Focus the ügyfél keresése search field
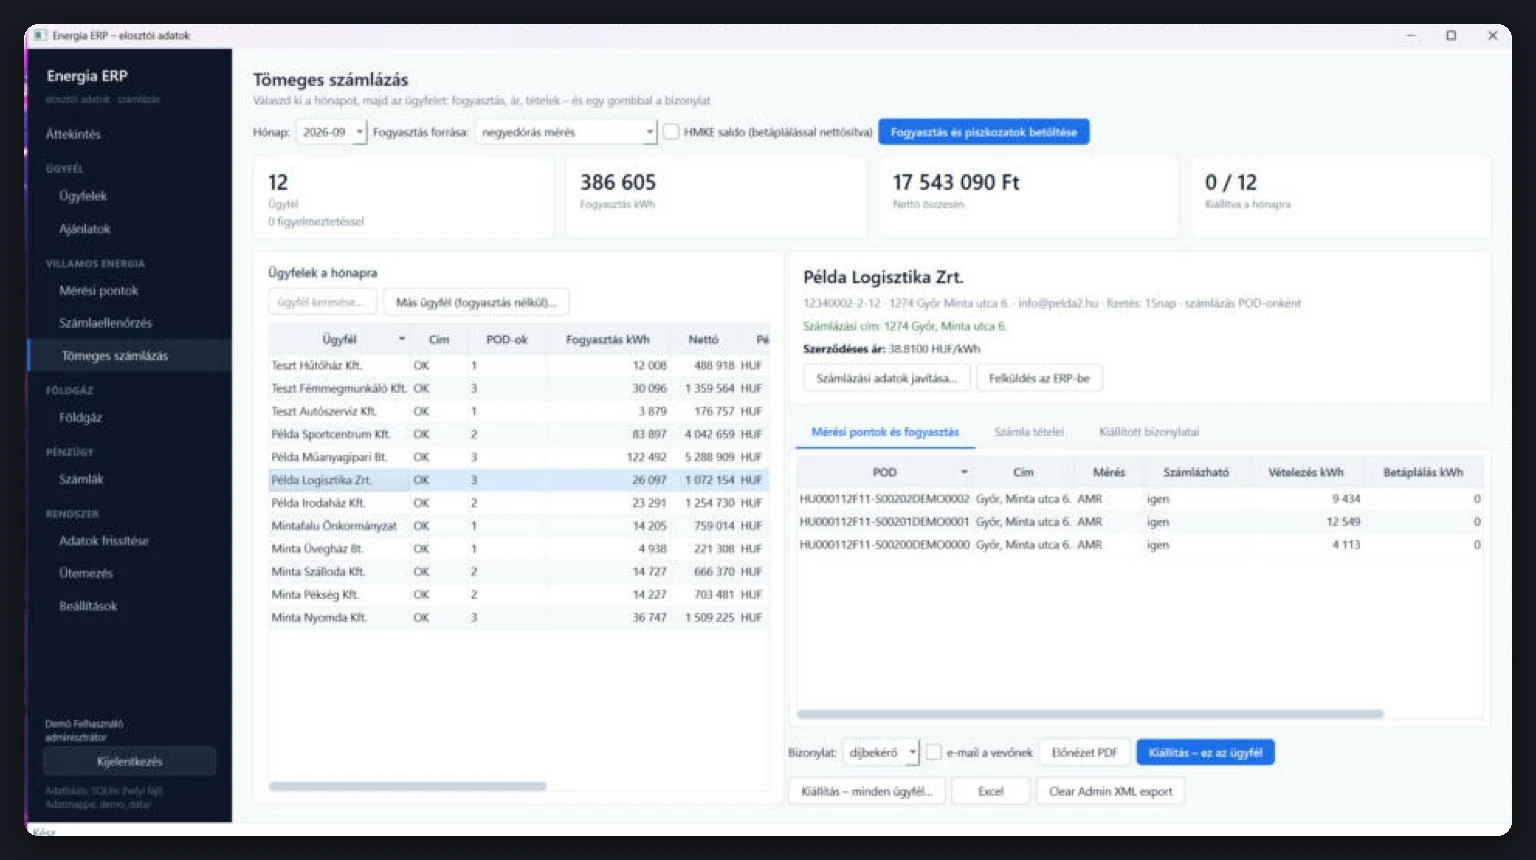This screenshot has width=1536, height=860. (x=322, y=302)
